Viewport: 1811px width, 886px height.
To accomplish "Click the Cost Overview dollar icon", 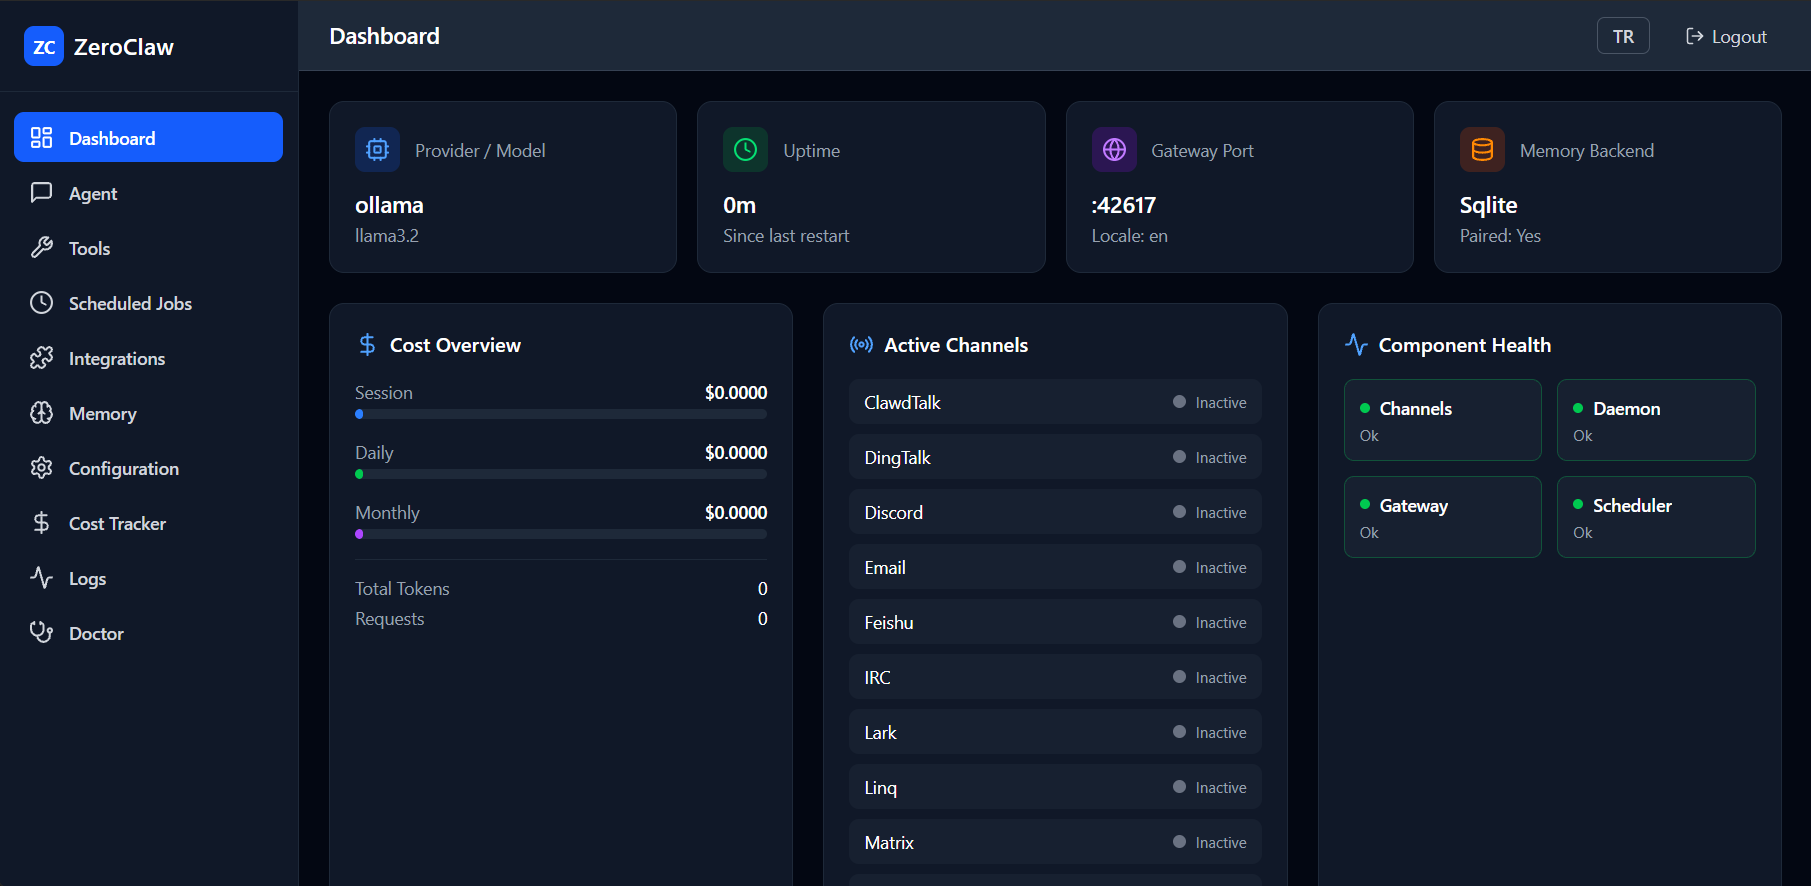I will tap(367, 345).
